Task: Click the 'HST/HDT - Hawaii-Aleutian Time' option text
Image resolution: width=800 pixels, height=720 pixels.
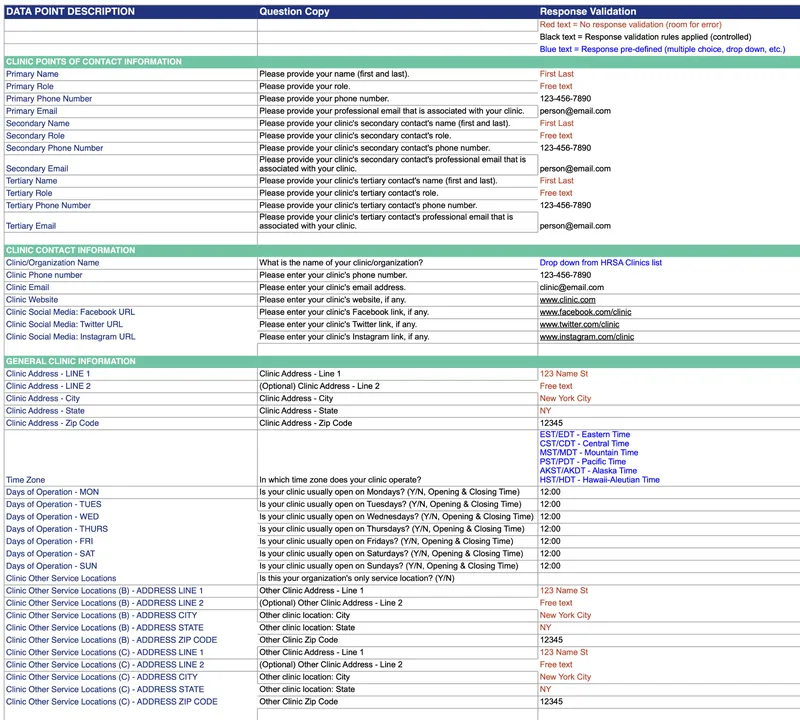Action: [x=599, y=480]
